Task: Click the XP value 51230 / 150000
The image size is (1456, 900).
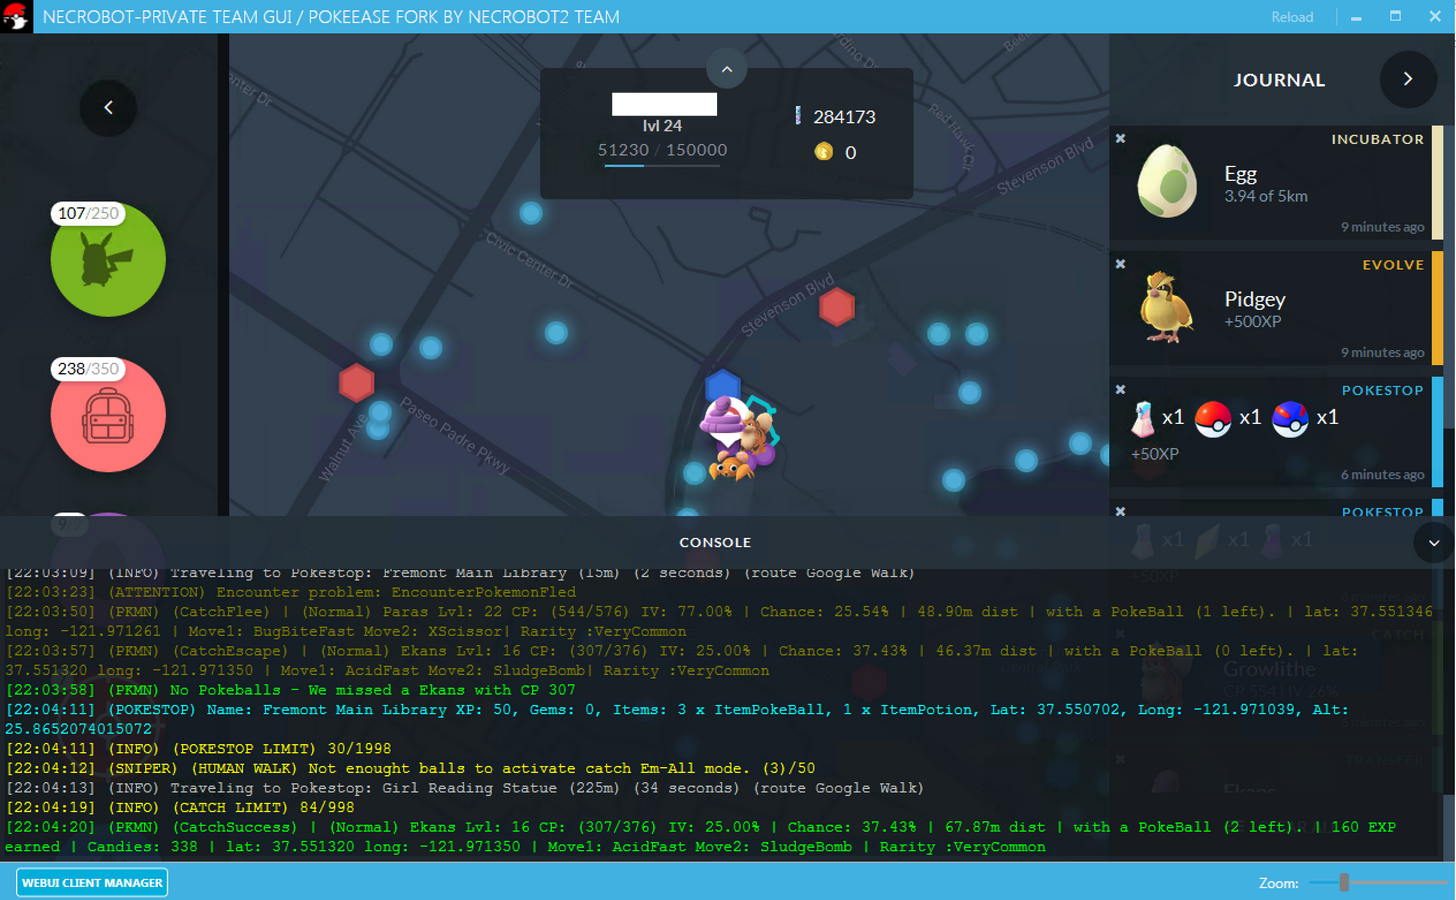Action: 662,150
